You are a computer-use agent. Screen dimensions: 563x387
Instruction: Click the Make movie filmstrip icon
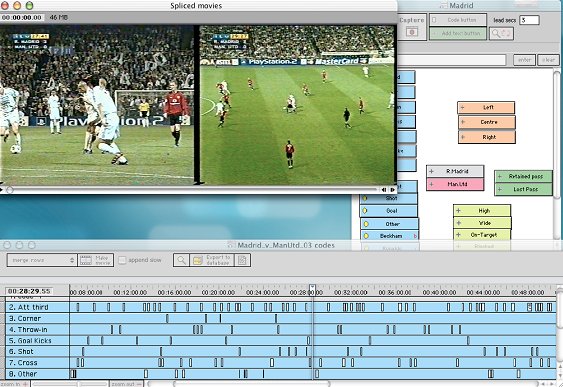click(86, 260)
